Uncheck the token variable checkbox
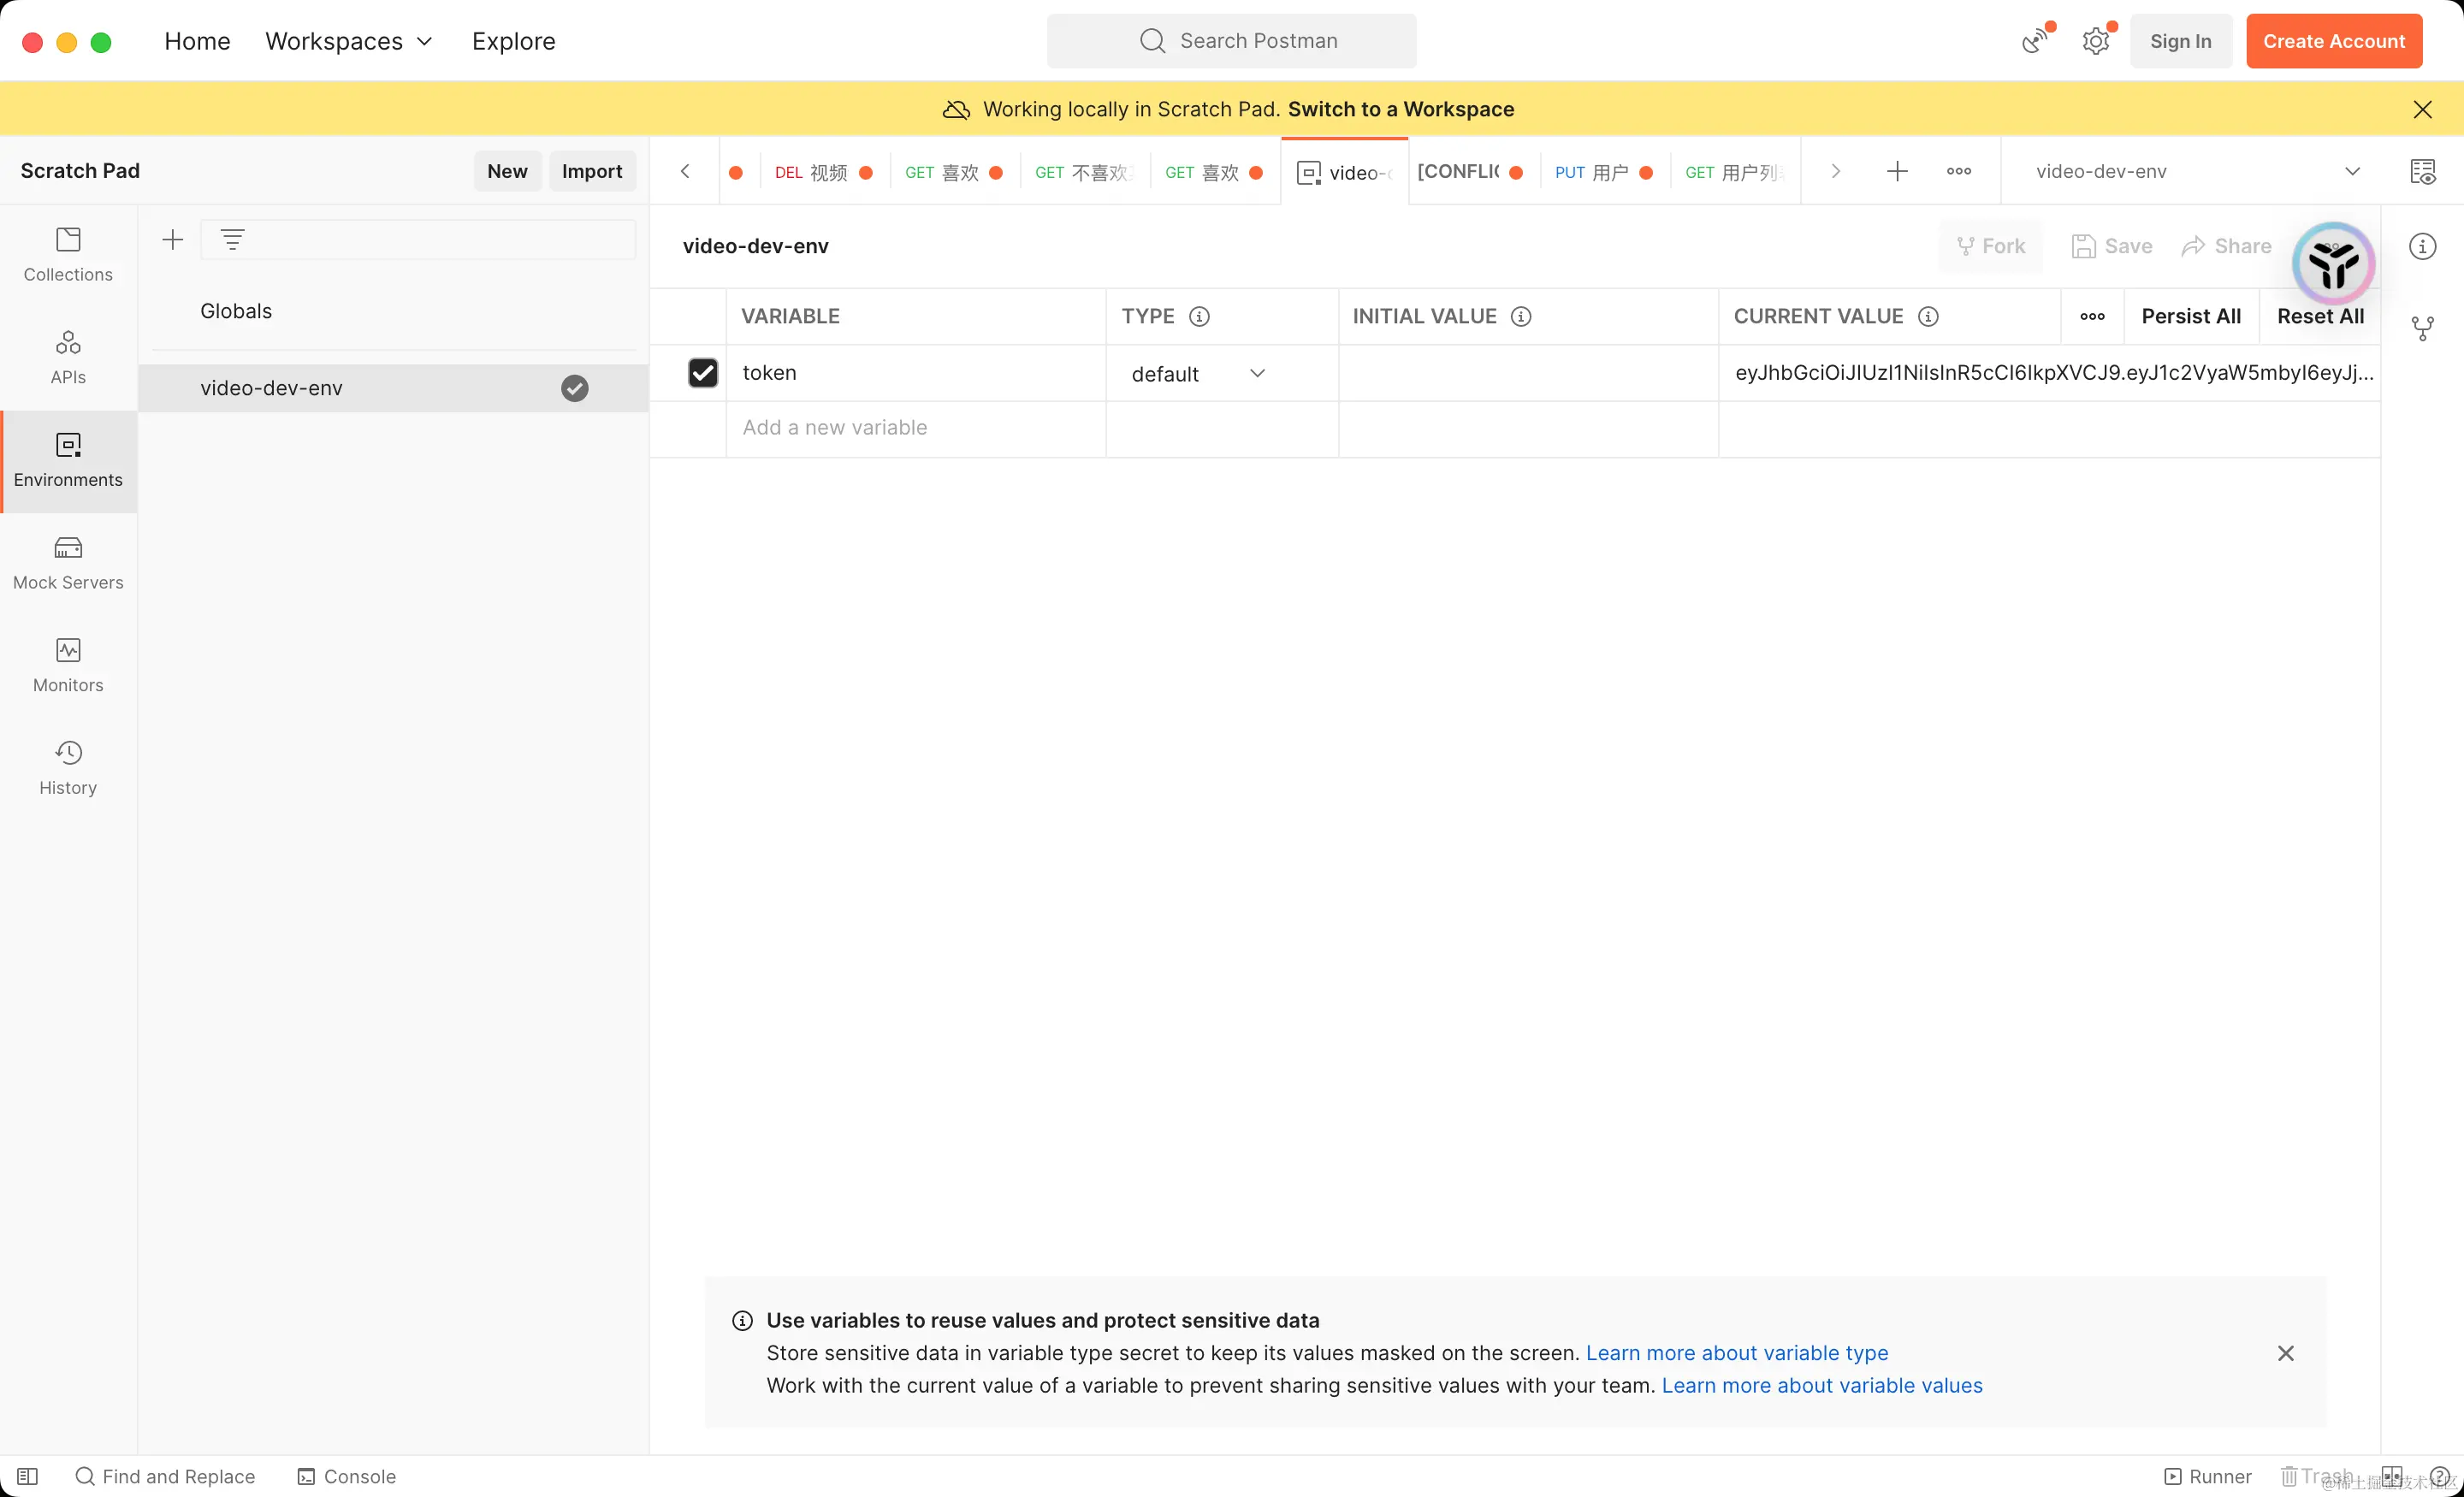This screenshot has height=1497, width=2464. point(703,373)
